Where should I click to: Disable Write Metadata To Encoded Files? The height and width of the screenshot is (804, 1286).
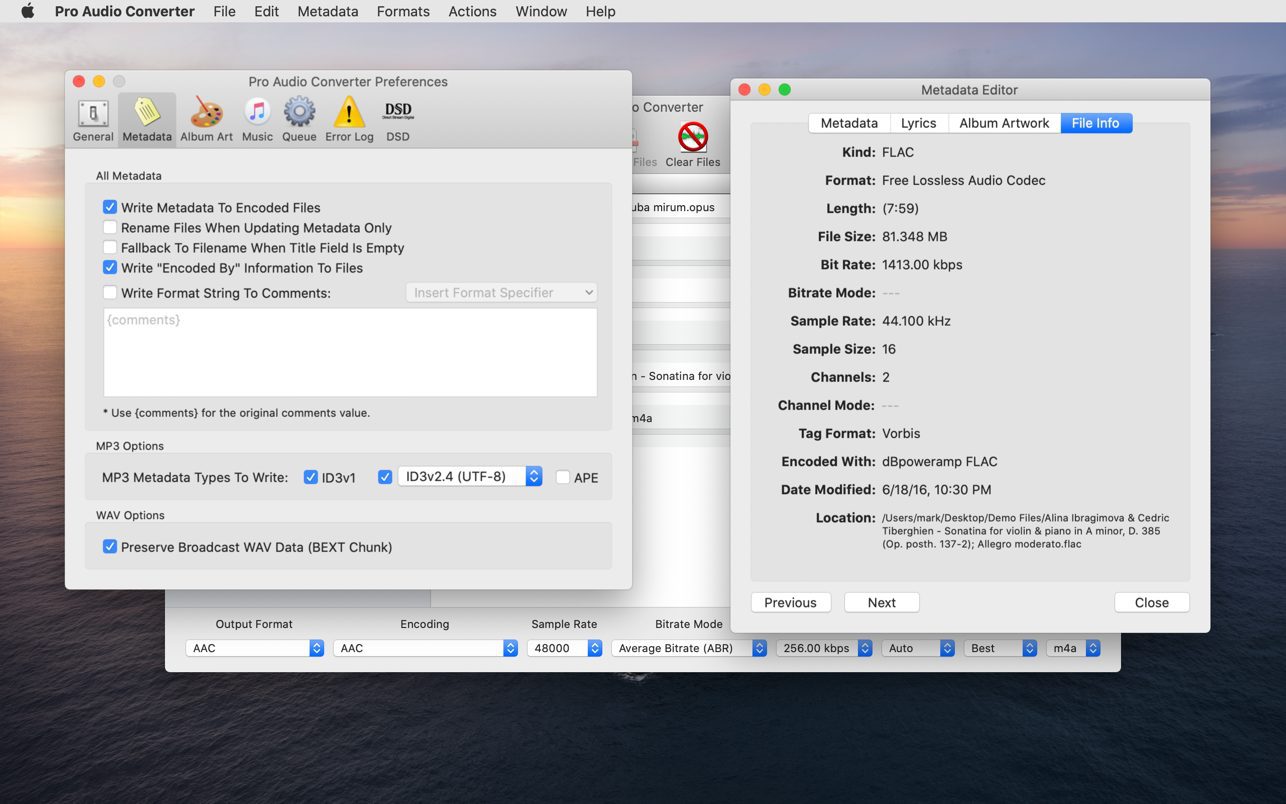coord(110,208)
